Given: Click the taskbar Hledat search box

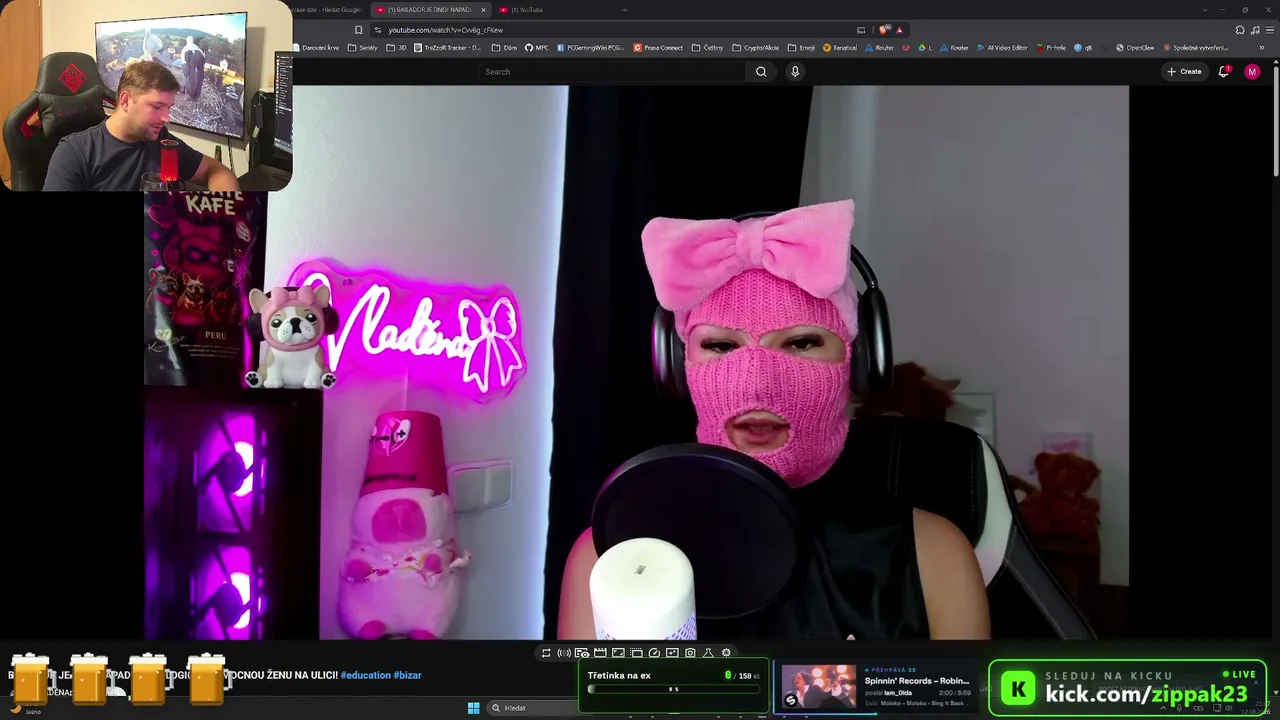Looking at the screenshot, I should [530, 708].
